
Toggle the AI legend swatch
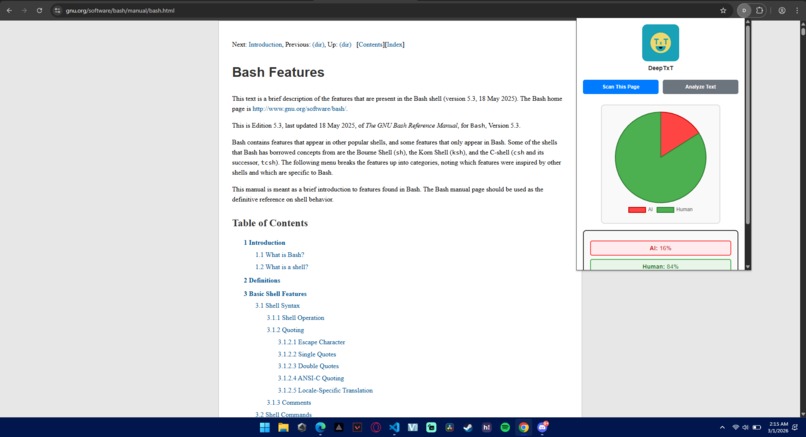[x=637, y=210]
